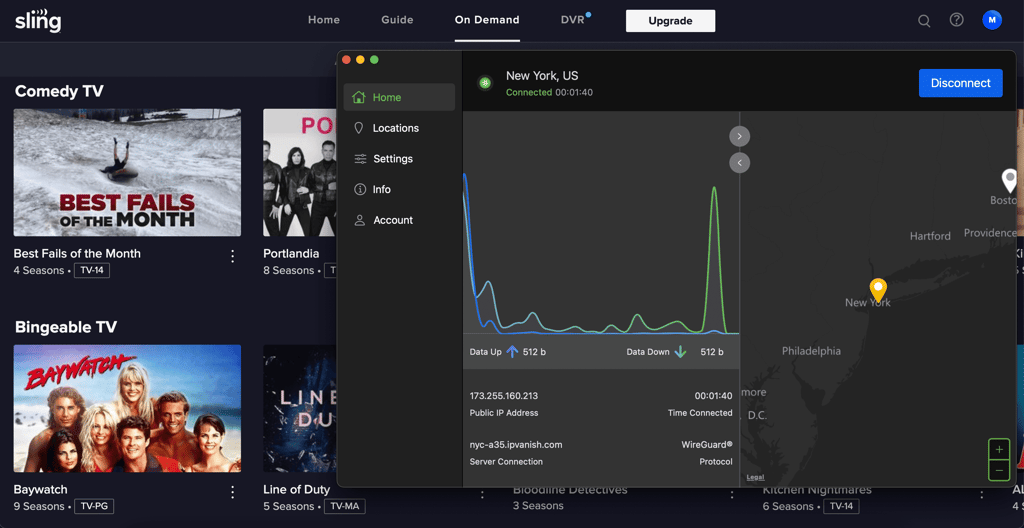Click the Disconnect button
This screenshot has height=528, width=1024.
[x=961, y=83]
